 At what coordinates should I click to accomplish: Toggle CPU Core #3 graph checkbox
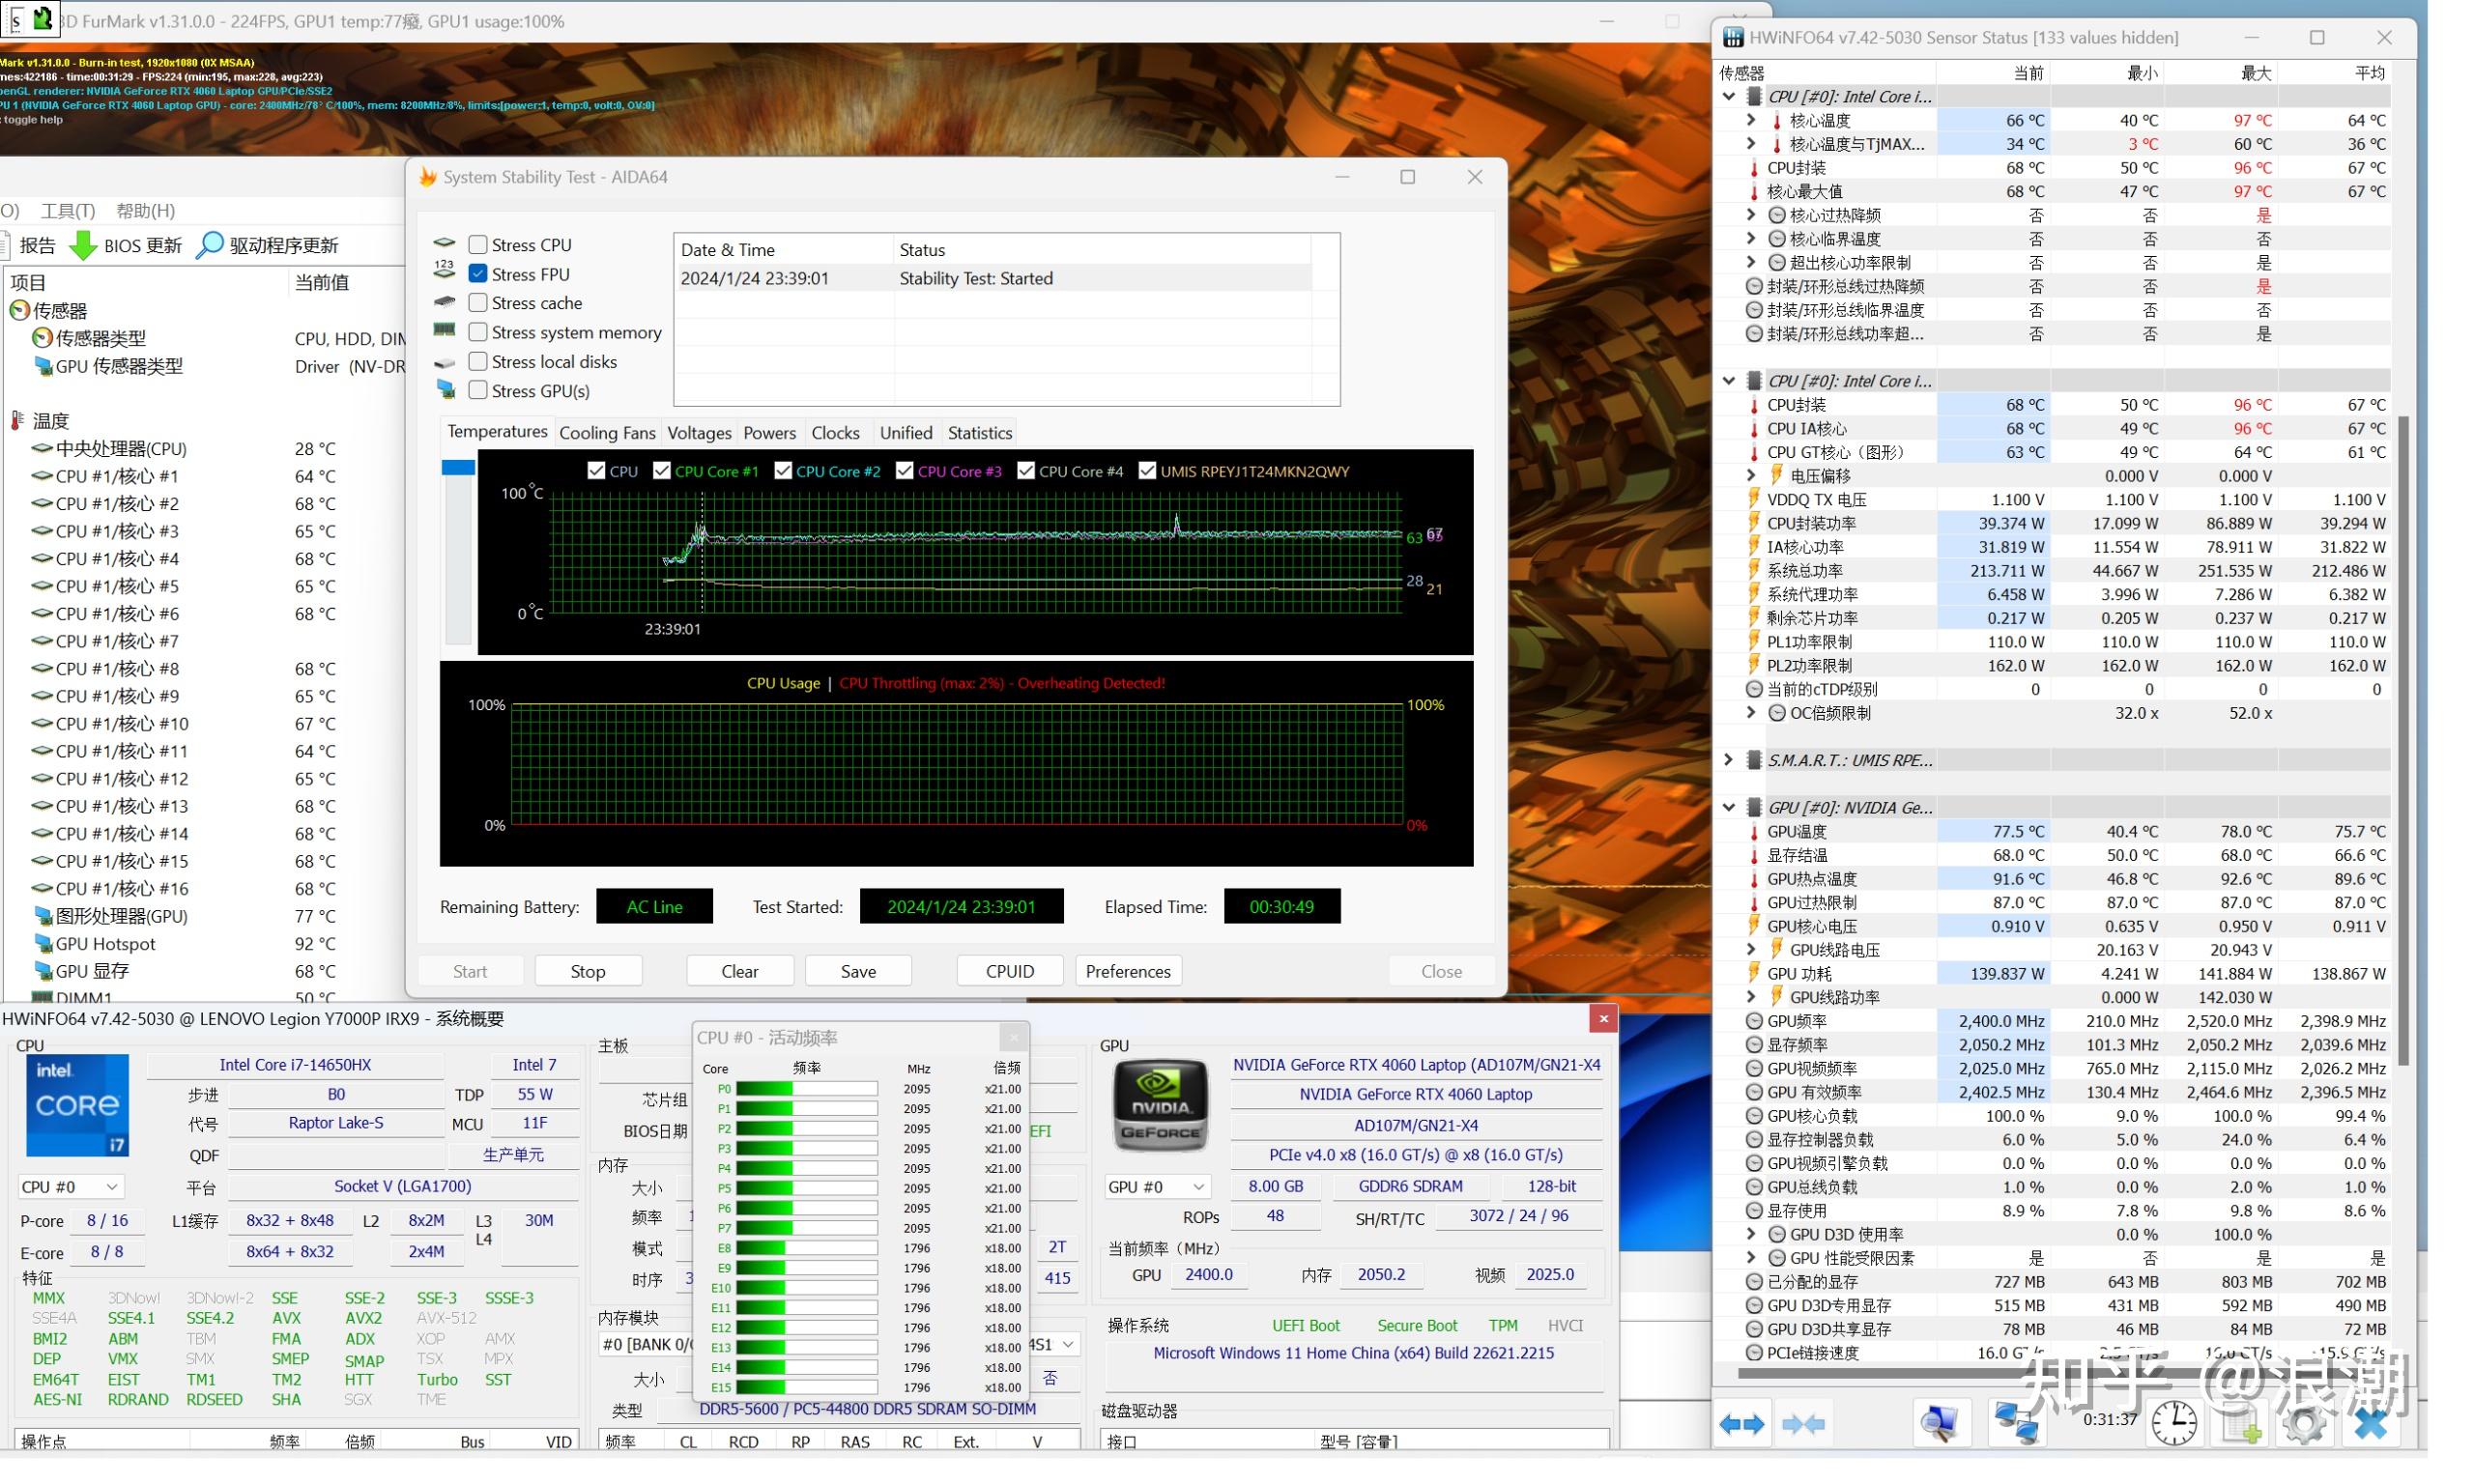click(904, 471)
